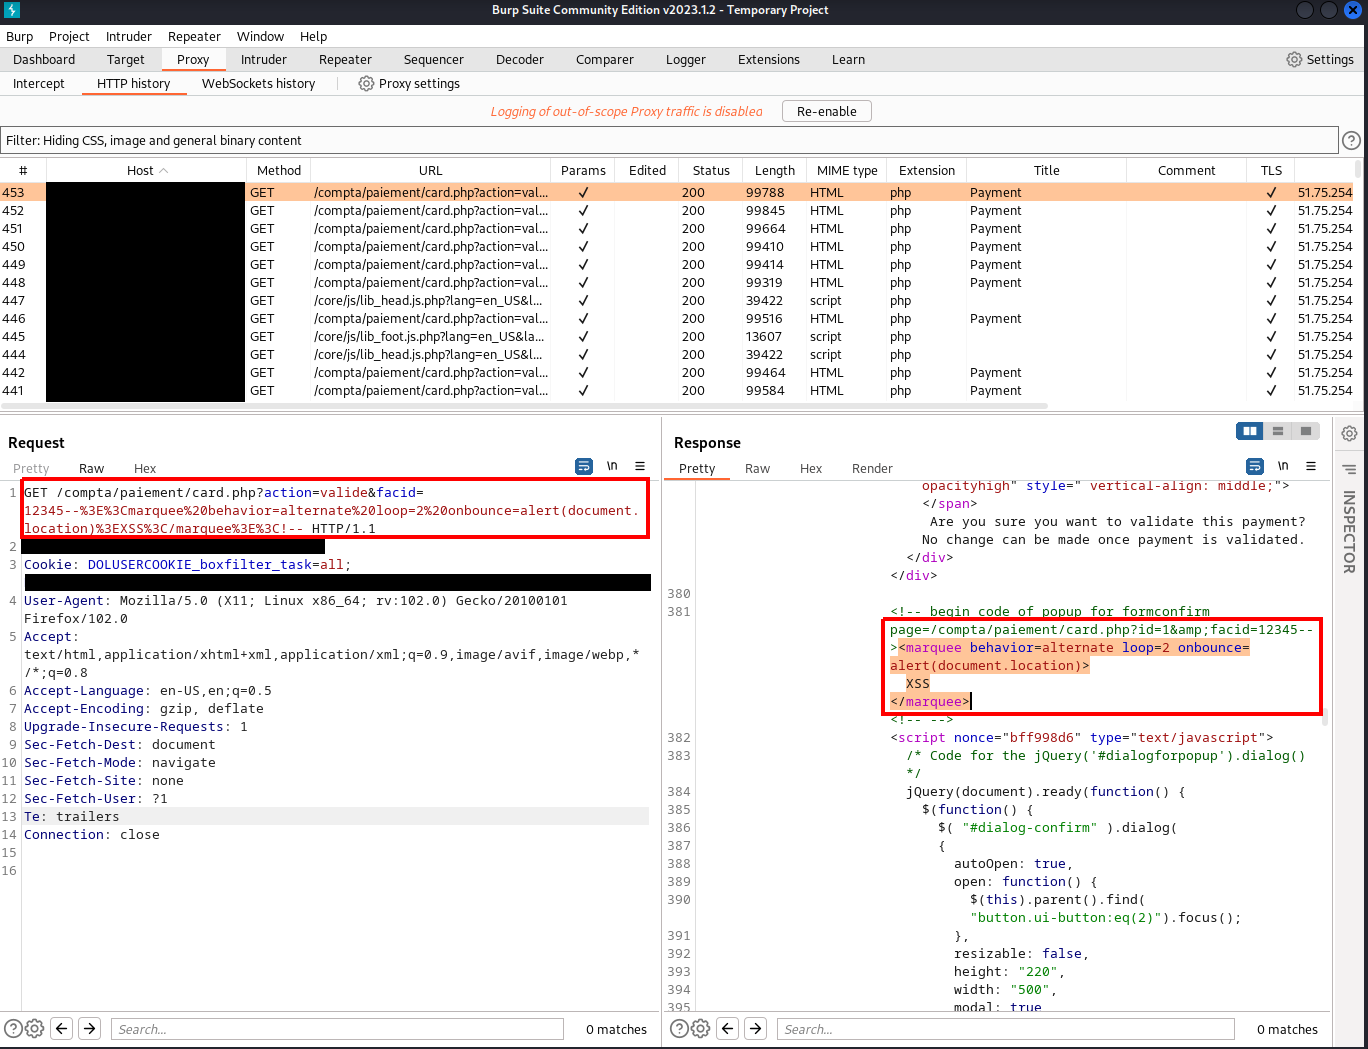Switch to the Comparer tab
Image resolution: width=1368 pixels, height=1049 pixels.
605,59
